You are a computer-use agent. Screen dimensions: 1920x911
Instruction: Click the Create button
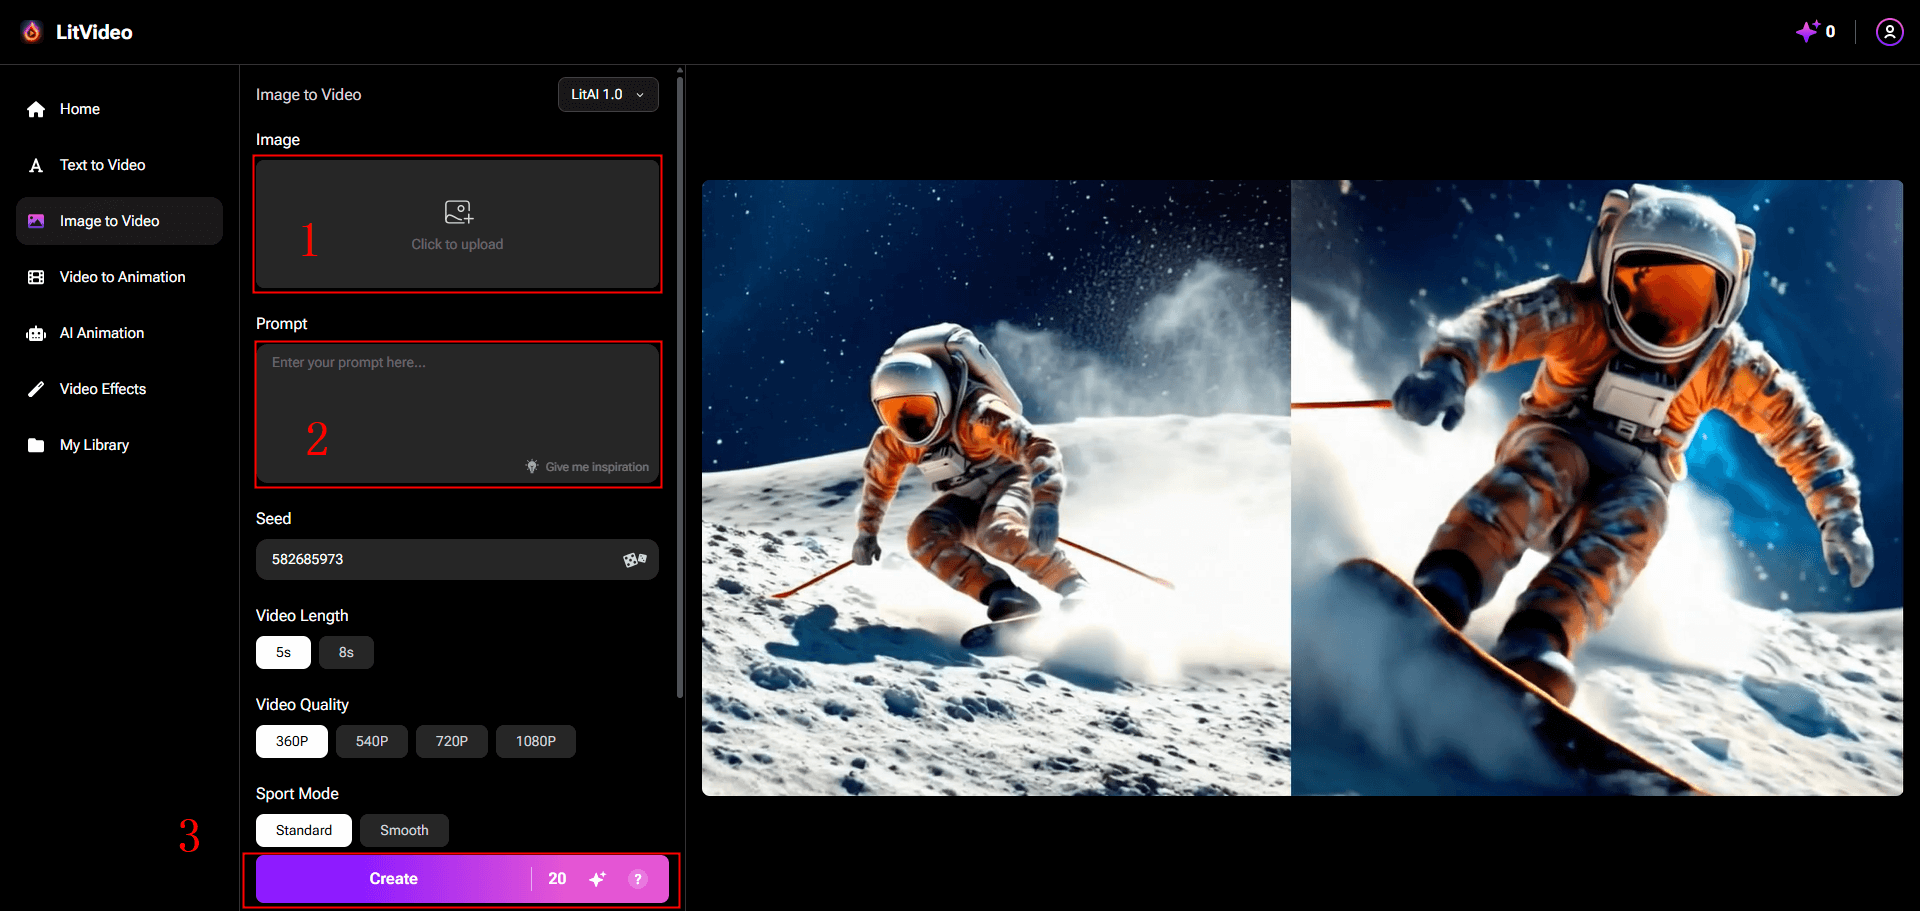[393, 878]
